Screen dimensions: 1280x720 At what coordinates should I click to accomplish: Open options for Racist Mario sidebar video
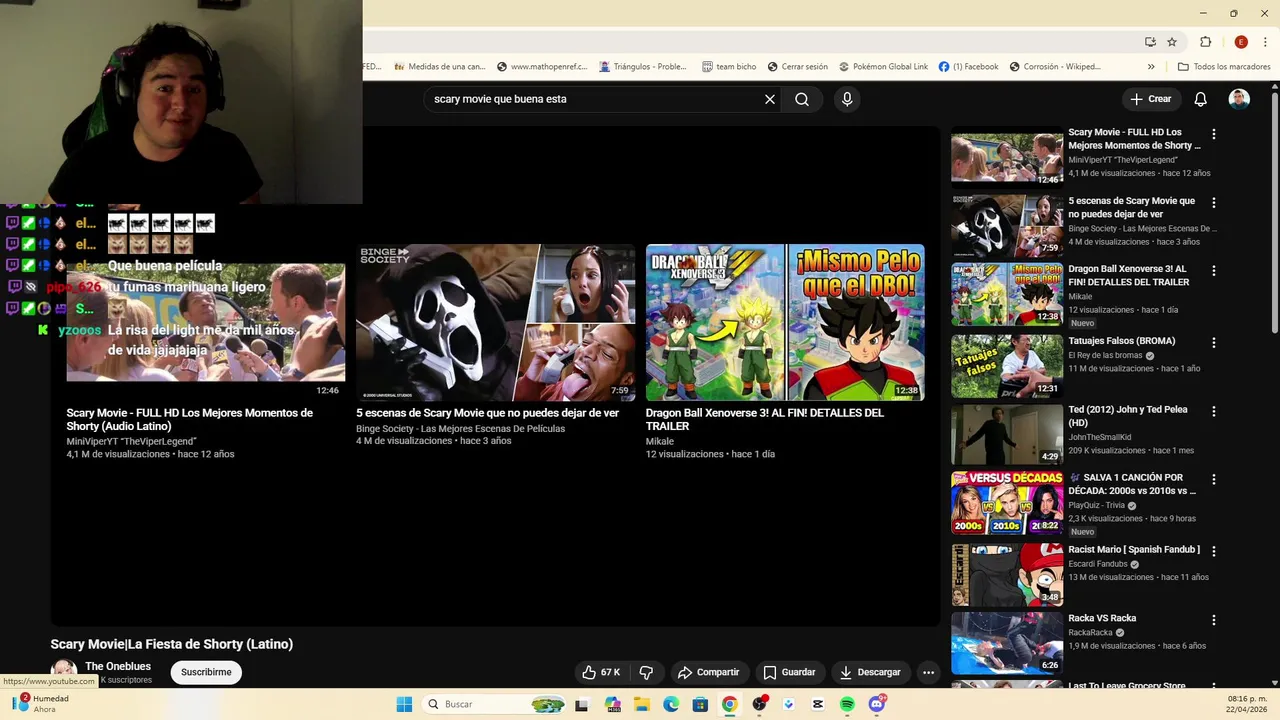point(1214,551)
